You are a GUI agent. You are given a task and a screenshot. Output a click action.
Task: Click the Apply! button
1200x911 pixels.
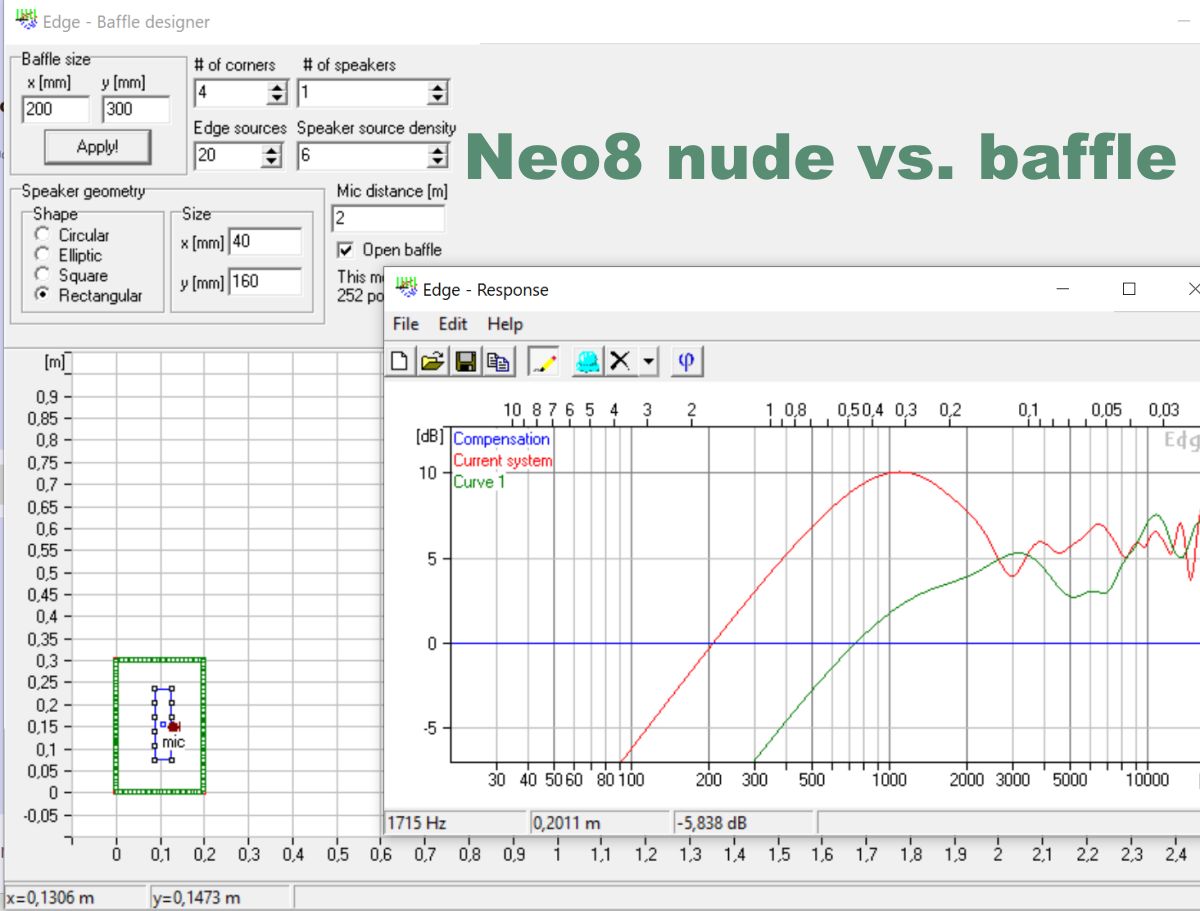(x=97, y=147)
